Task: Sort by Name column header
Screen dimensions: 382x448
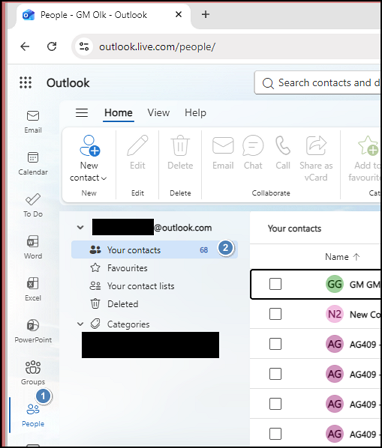Action: (342, 257)
